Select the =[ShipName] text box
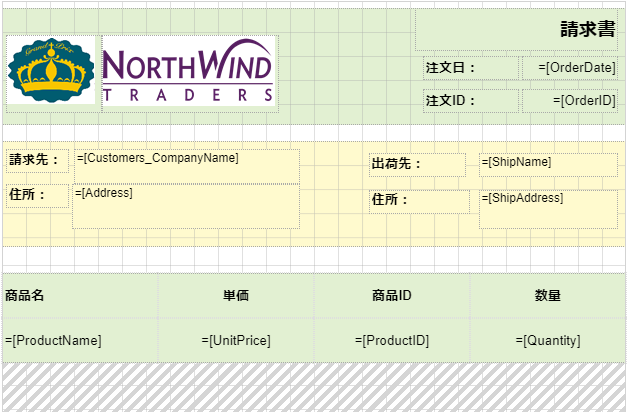 pos(547,164)
